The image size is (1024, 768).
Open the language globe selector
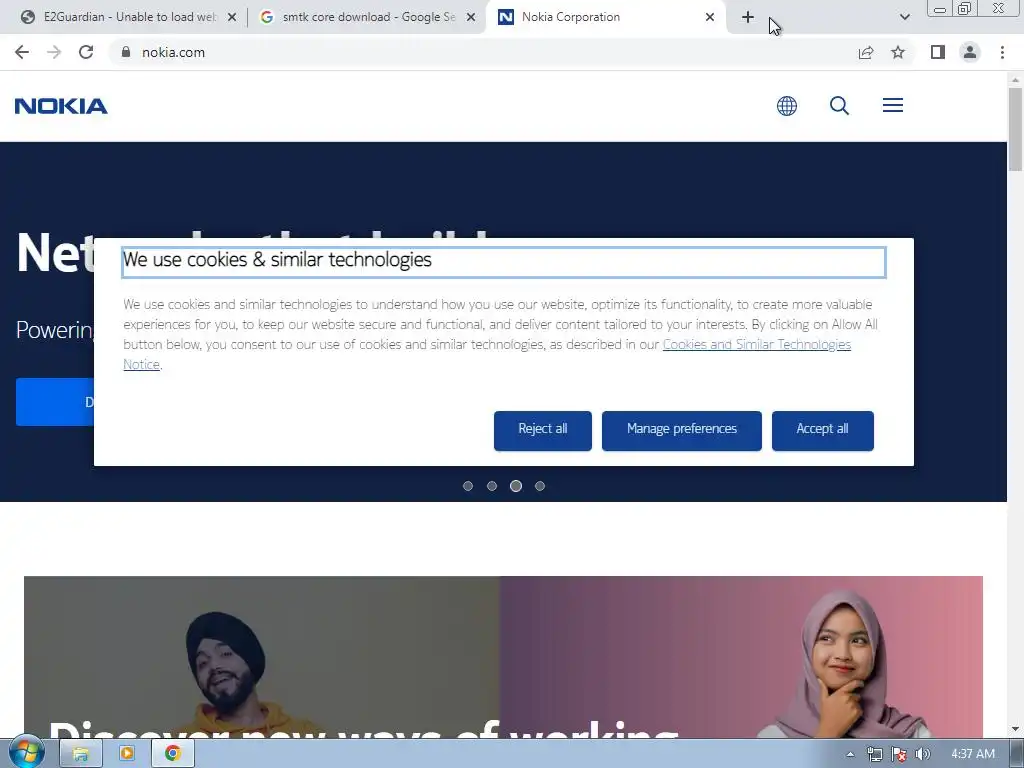tap(787, 106)
